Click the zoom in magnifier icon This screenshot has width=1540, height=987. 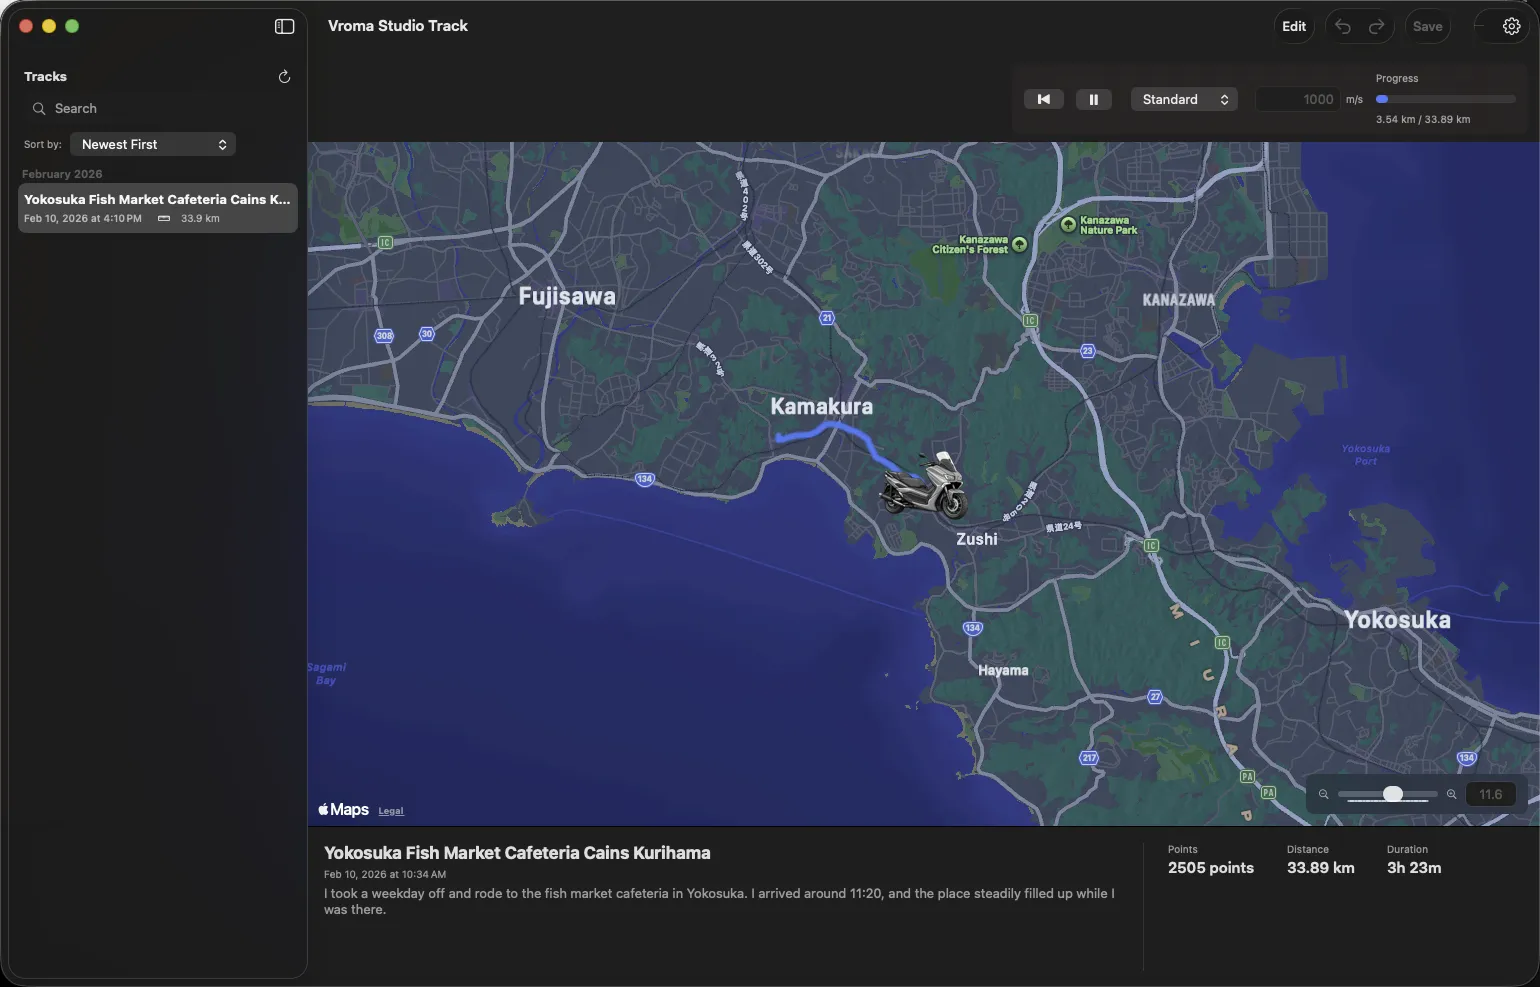click(1451, 795)
